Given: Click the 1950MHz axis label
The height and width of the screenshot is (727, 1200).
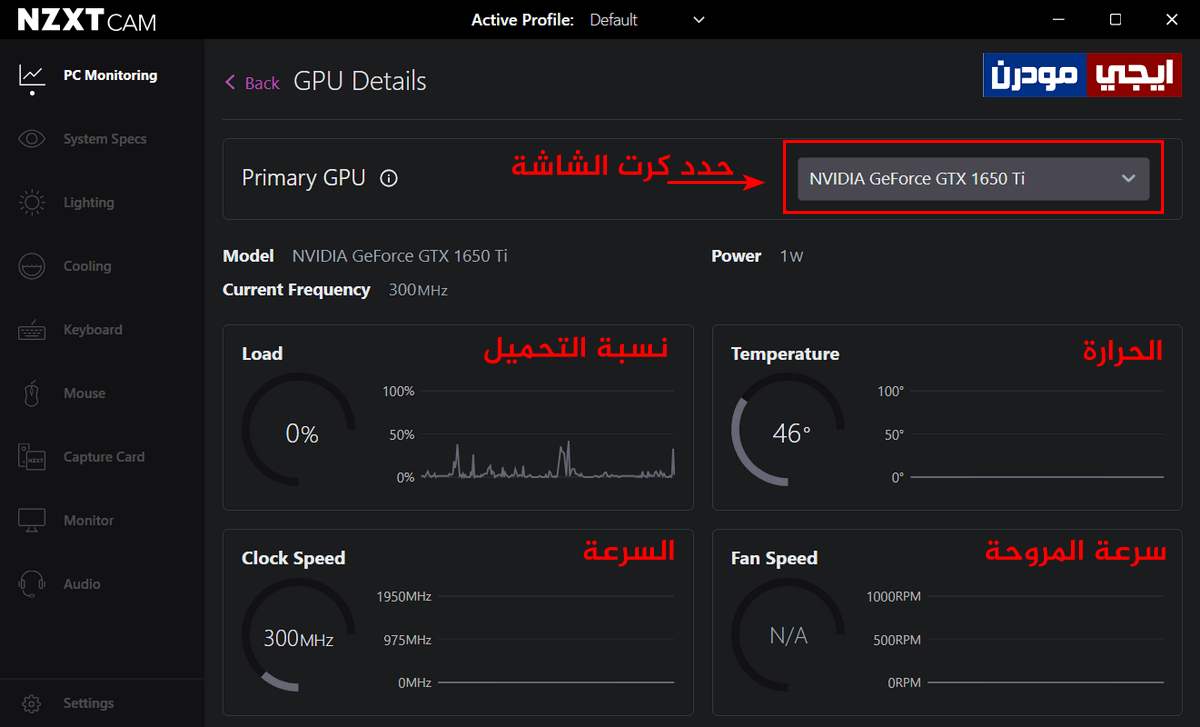Looking at the screenshot, I should (404, 596).
